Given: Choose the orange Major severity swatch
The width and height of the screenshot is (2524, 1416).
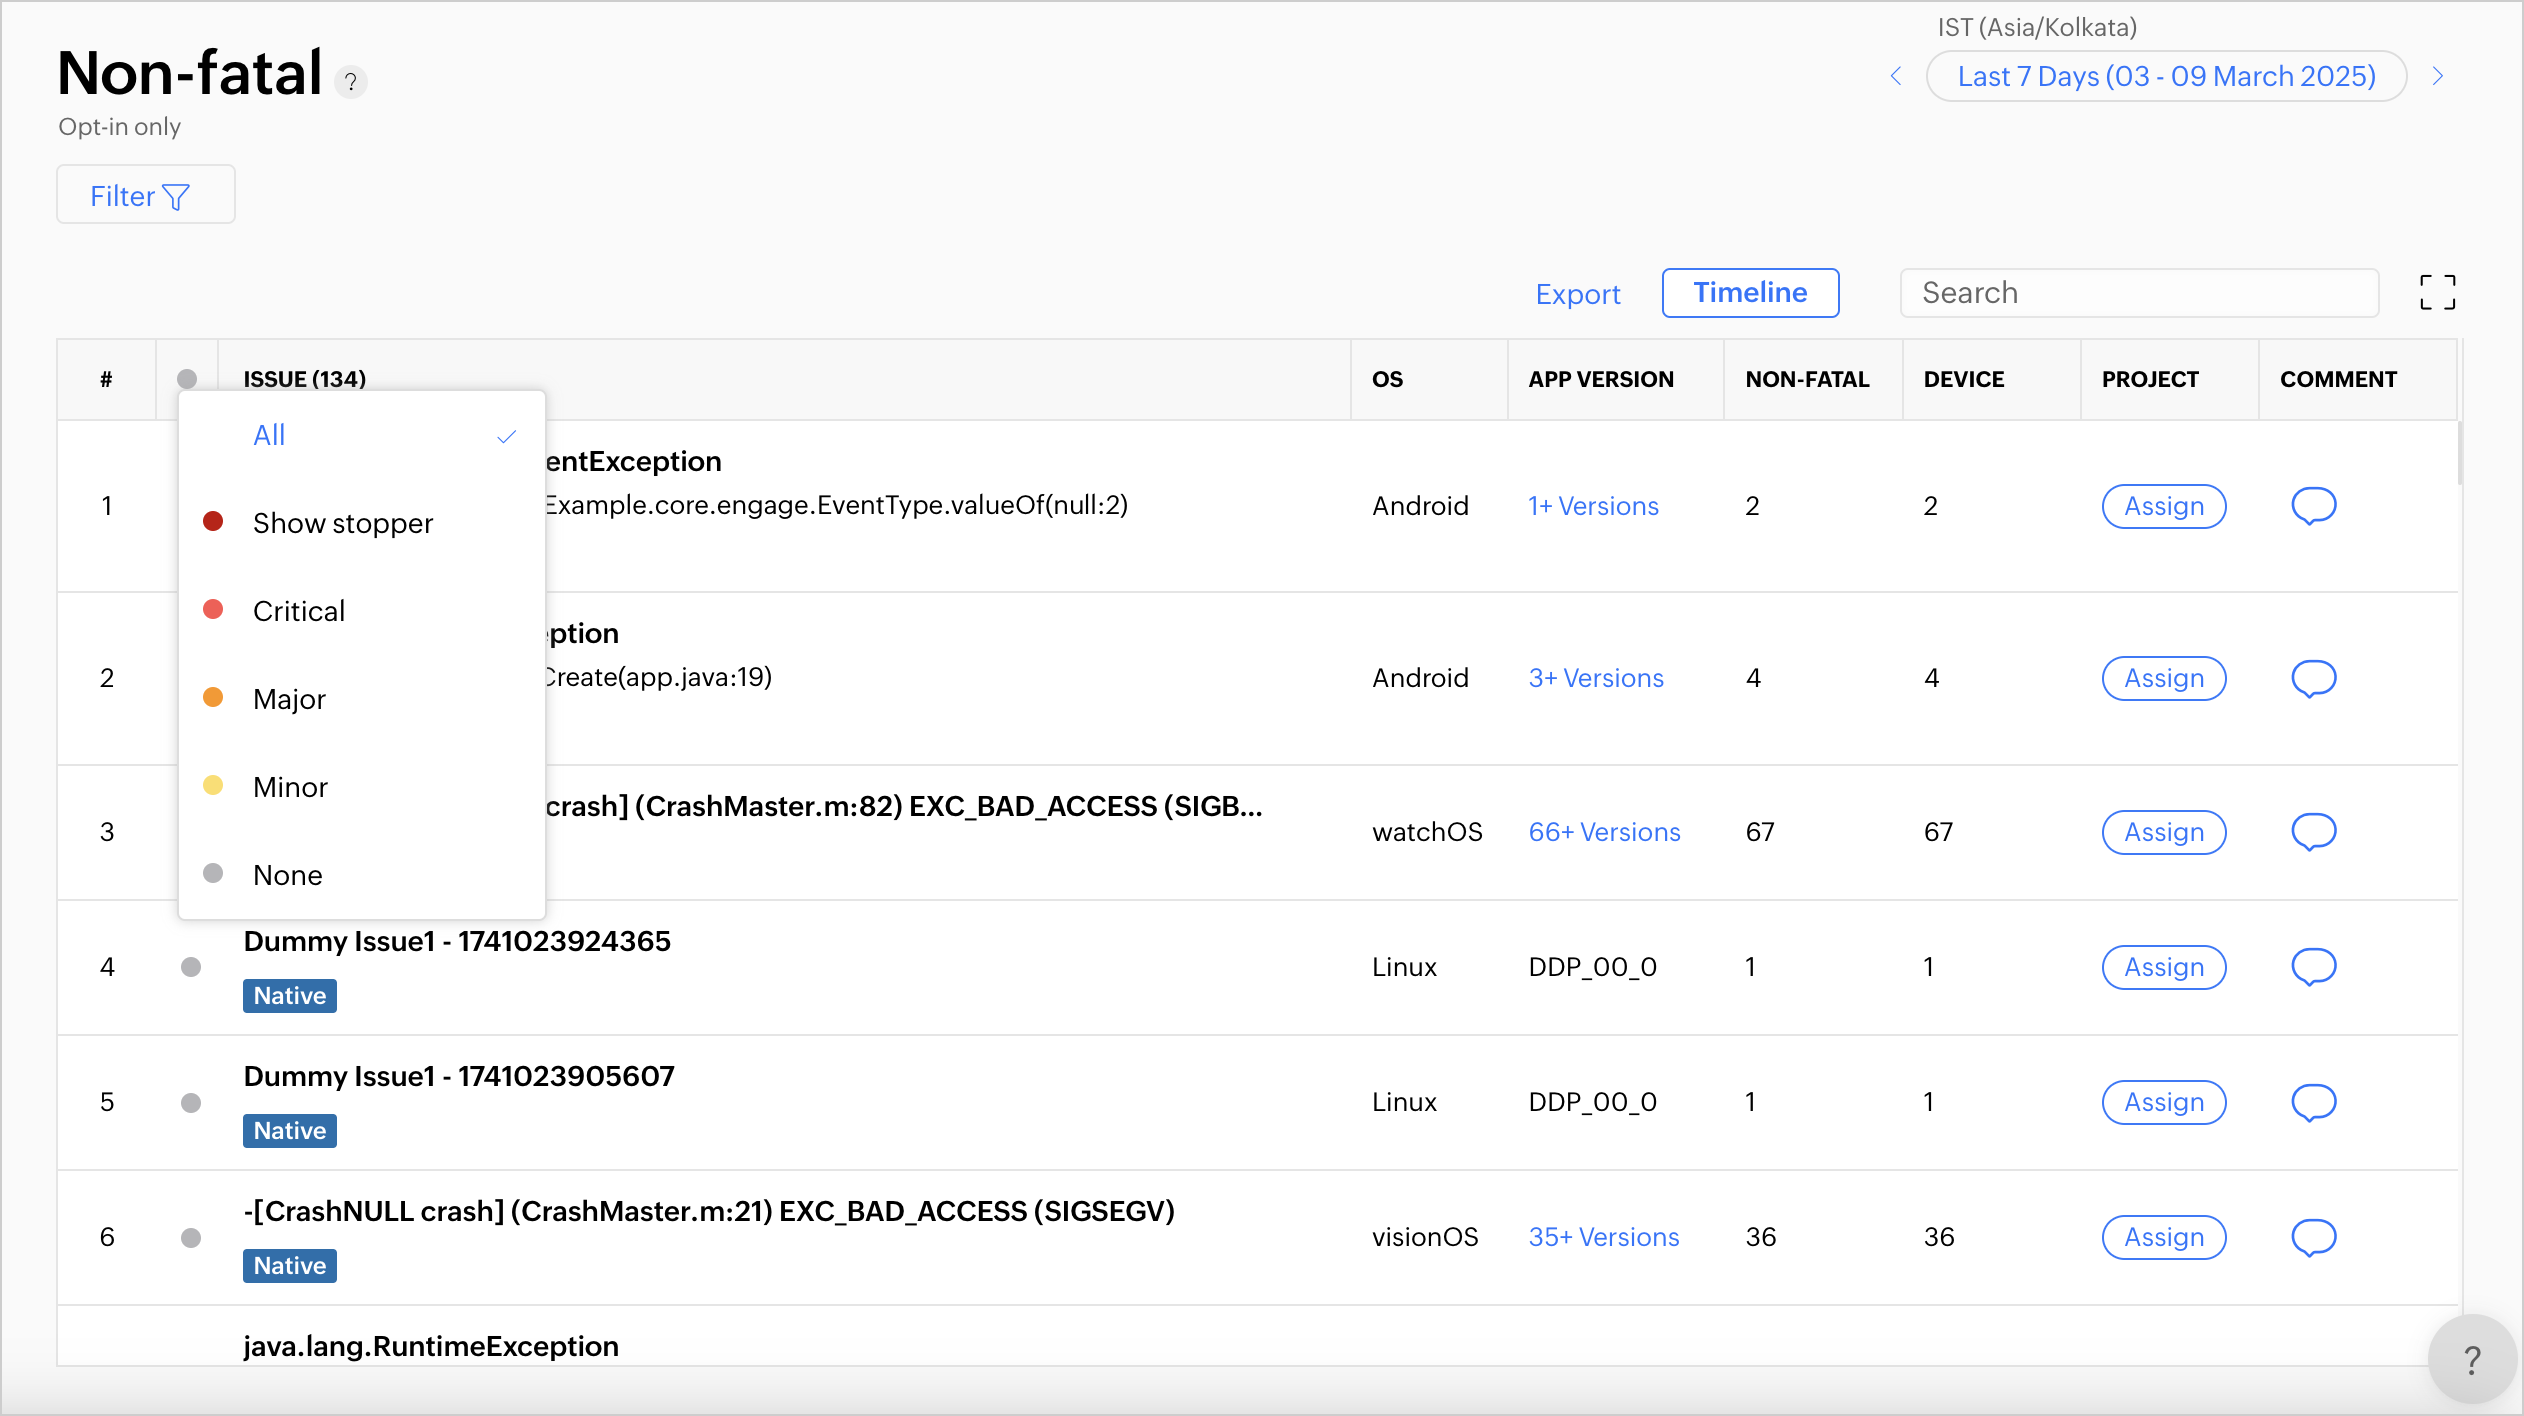Looking at the screenshot, I should coord(213,698).
